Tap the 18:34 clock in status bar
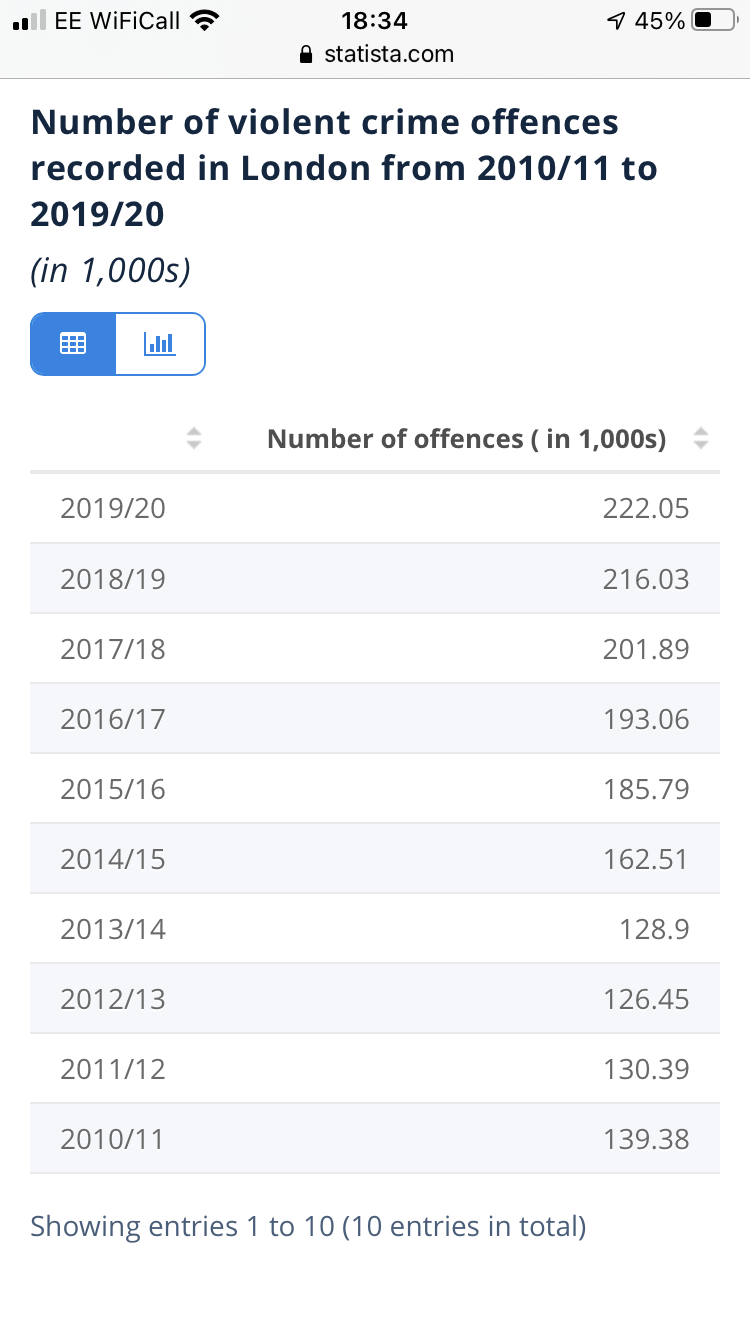This screenshot has height=1334, width=750. click(x=375, y=20)
